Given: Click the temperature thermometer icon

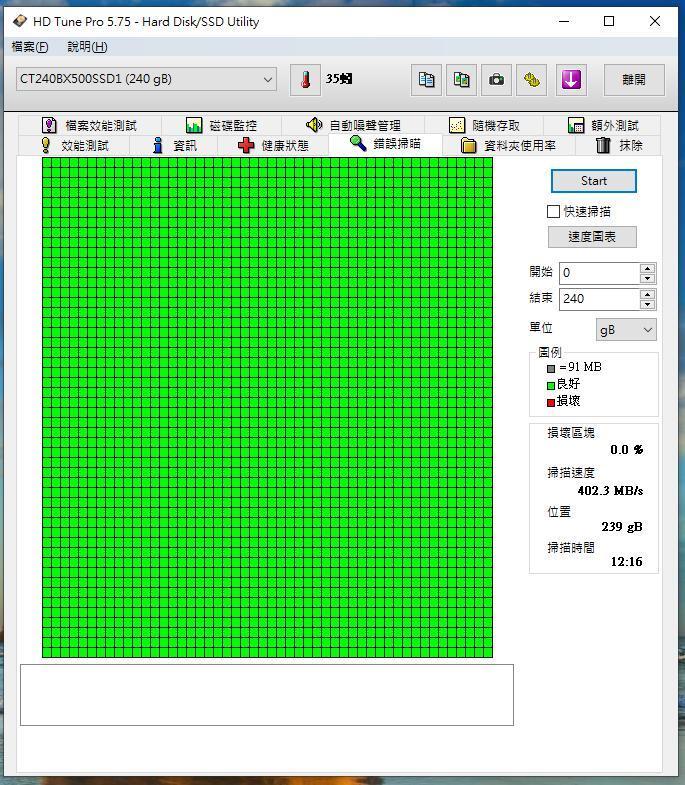Looking at the screenshot, I should (x=305, y=80).
